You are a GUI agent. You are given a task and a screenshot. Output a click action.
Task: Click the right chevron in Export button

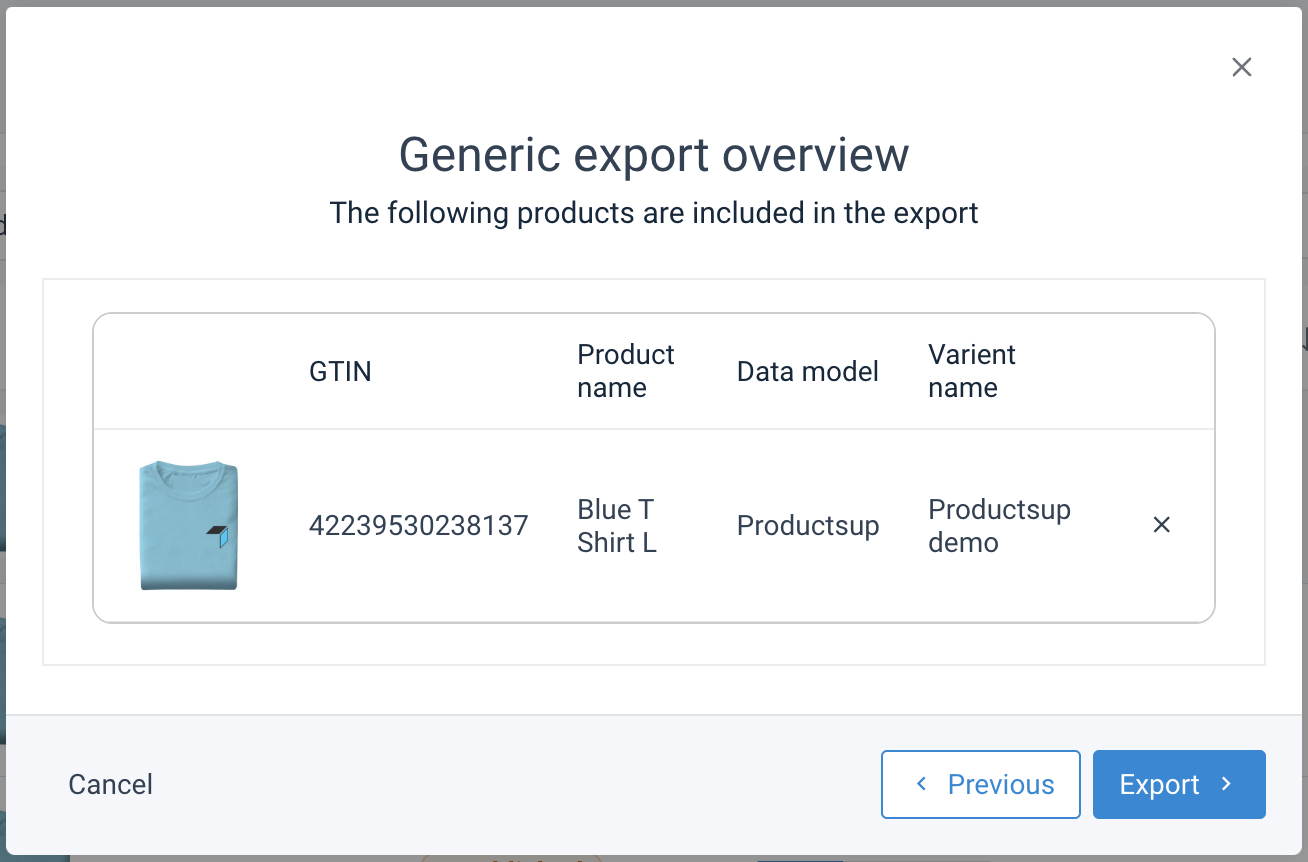pyautogui.click(x=1227, y=784)
